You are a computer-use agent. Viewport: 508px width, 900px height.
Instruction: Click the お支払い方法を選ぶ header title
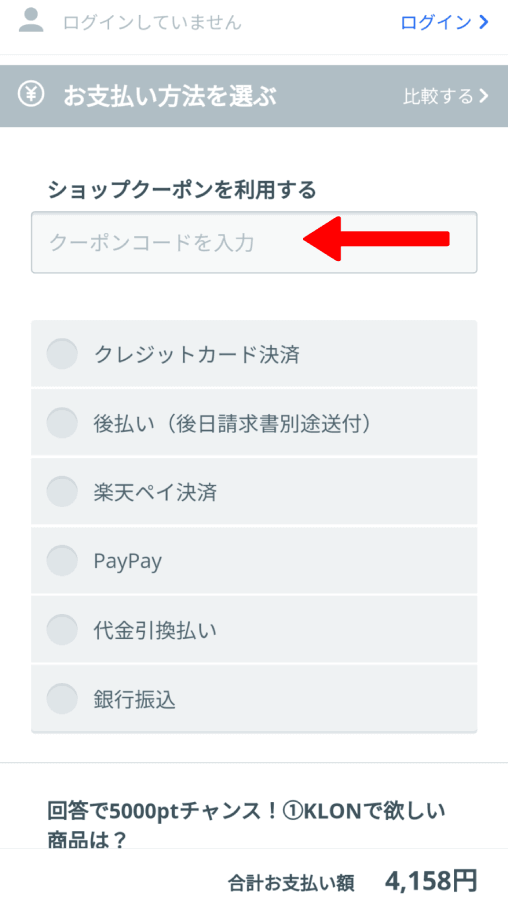point(170,96)
